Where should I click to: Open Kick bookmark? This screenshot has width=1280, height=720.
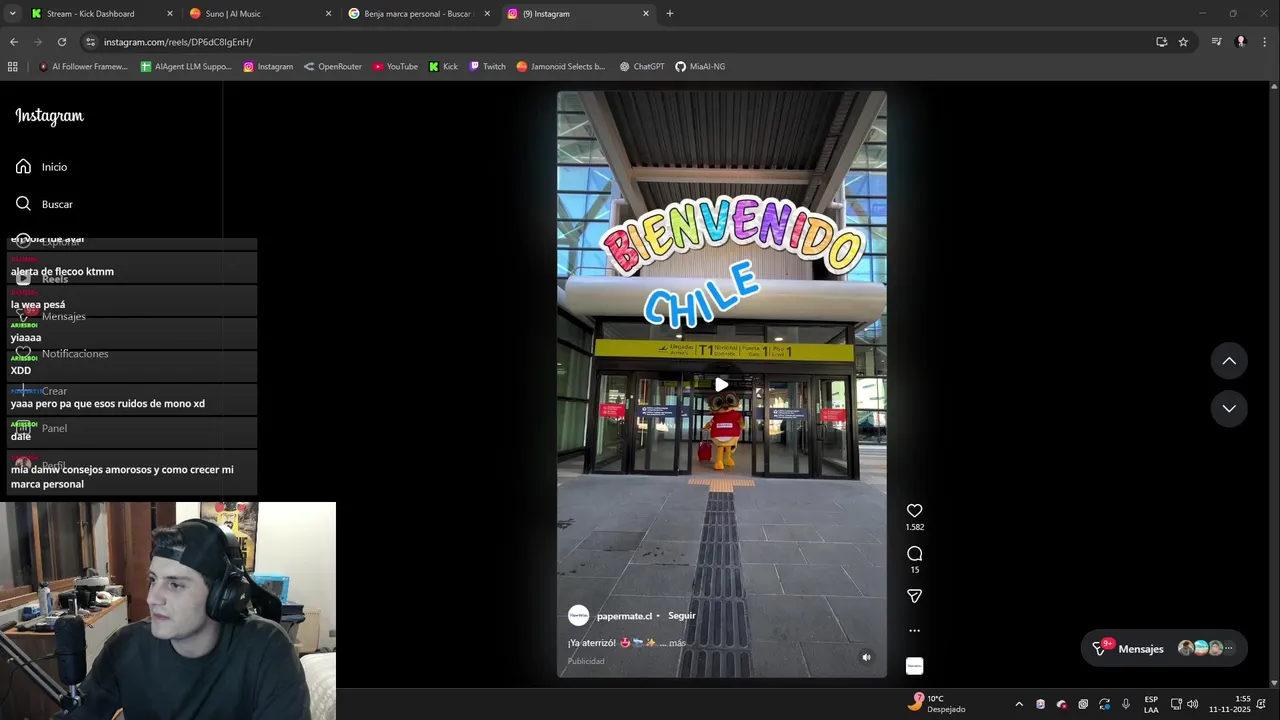pyautogui.click(x=443, y=67)
